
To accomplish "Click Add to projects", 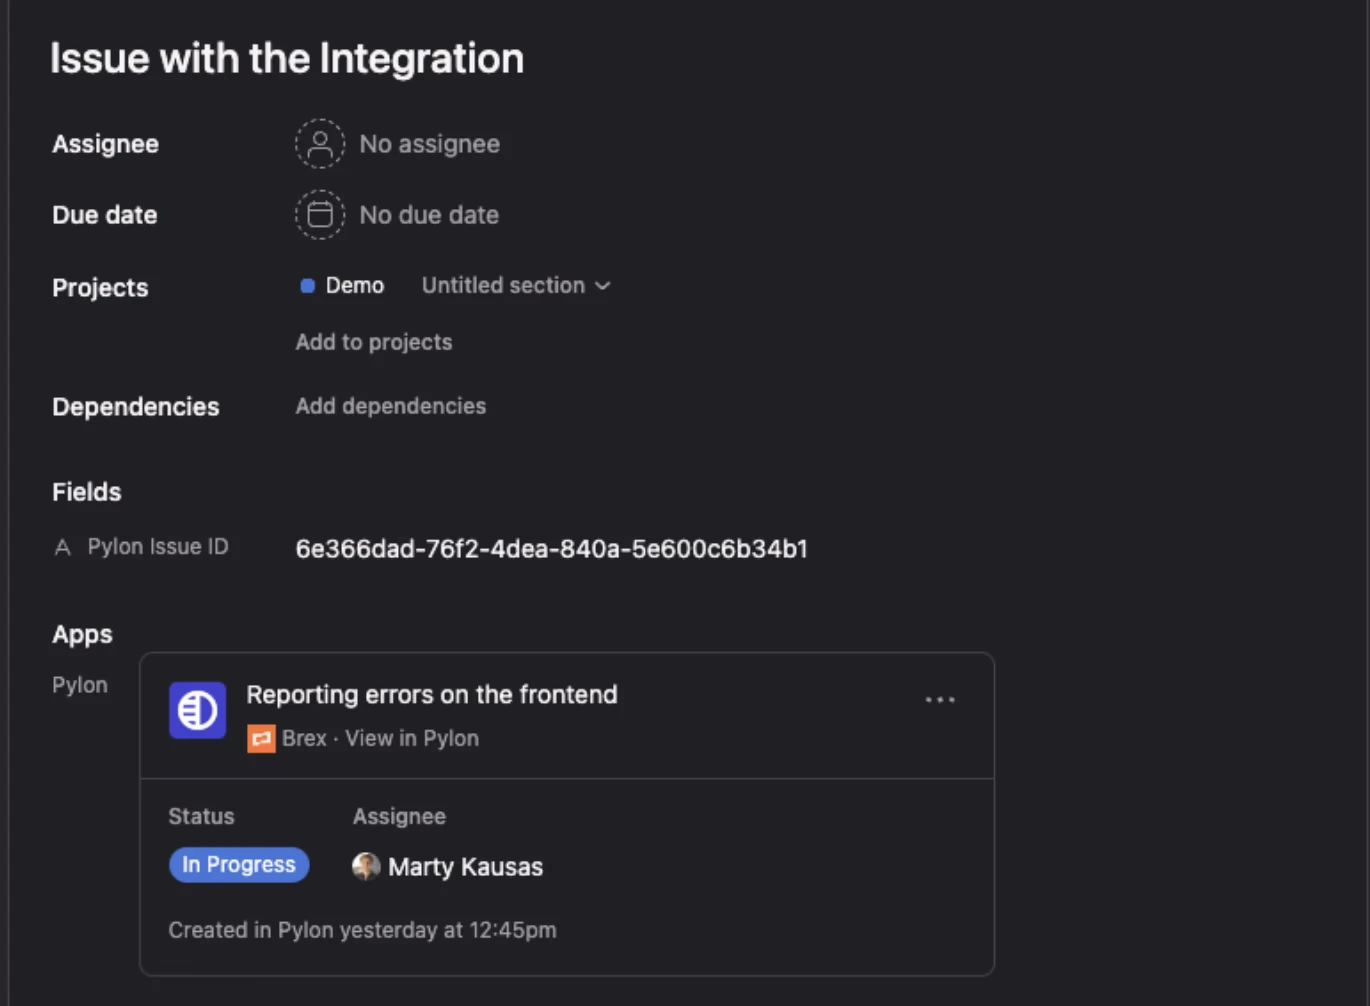I will [x=374, y=342].
